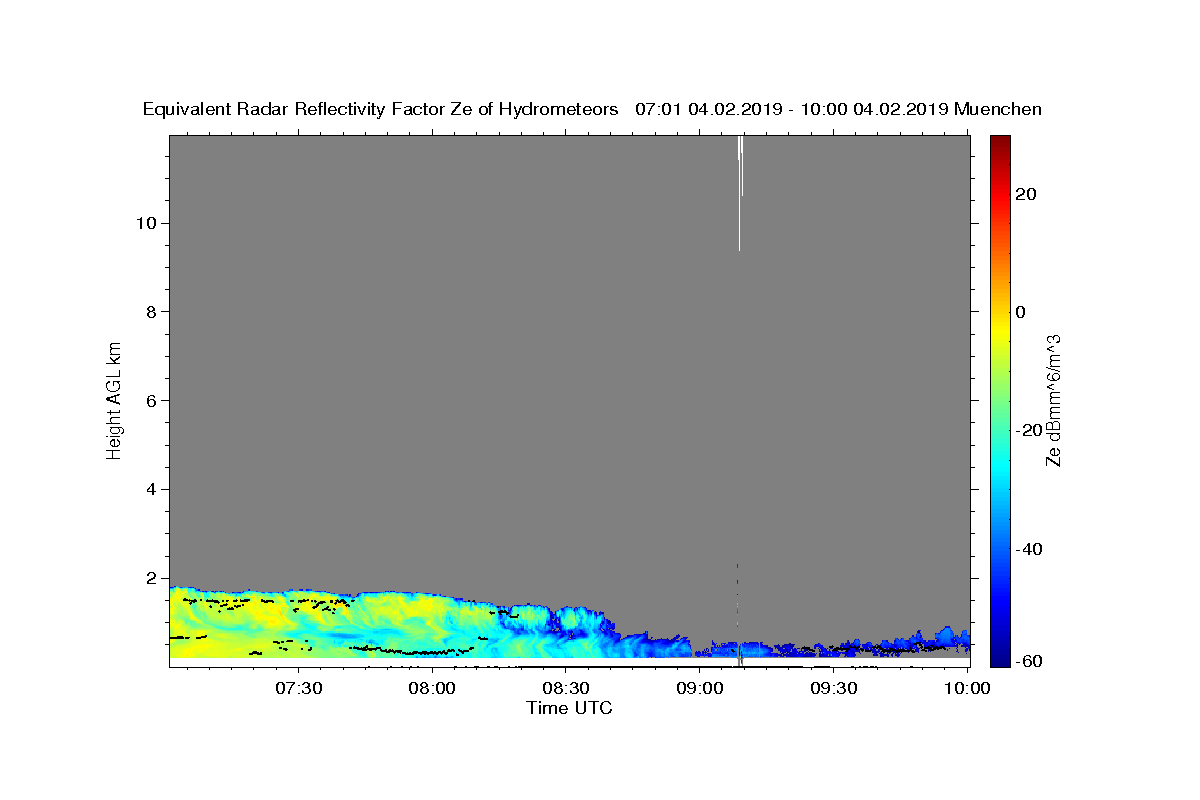Click the 08:30 time tick label
The width and height of the screenshot is (1200, 800).
point(565,689)
